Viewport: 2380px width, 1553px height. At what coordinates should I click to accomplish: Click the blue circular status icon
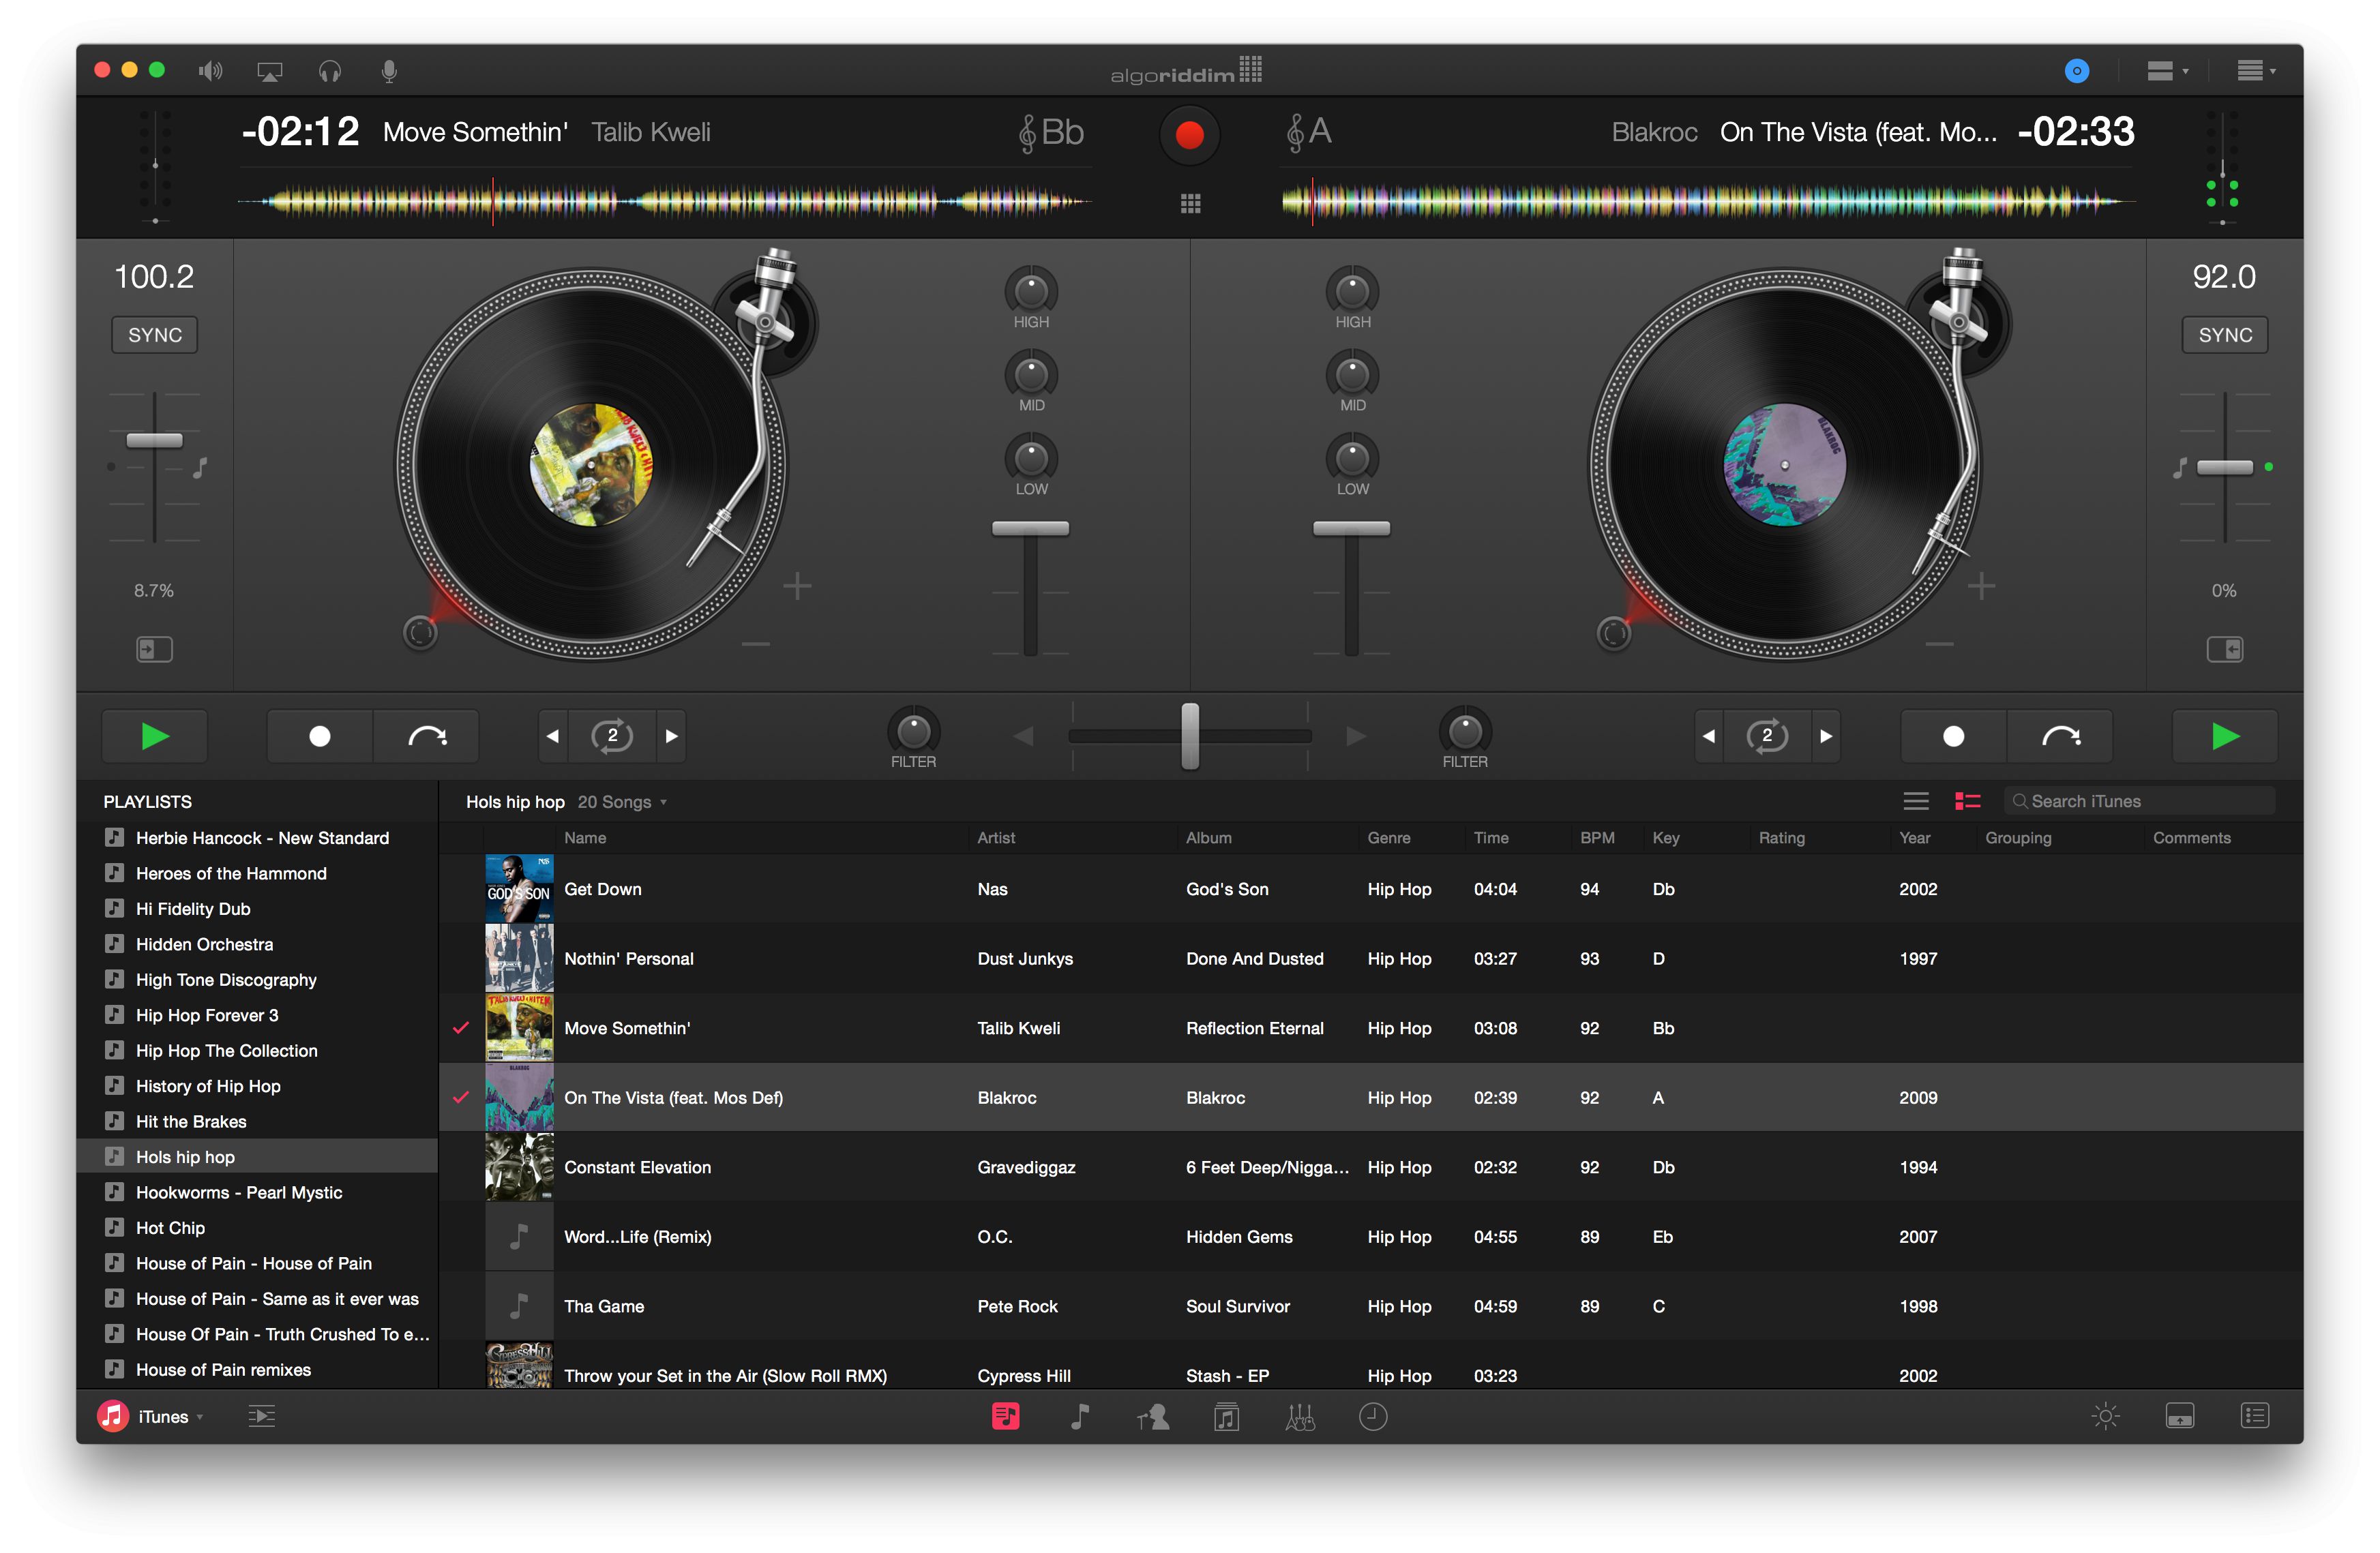pyautogui.click(x=2077, y=71)
